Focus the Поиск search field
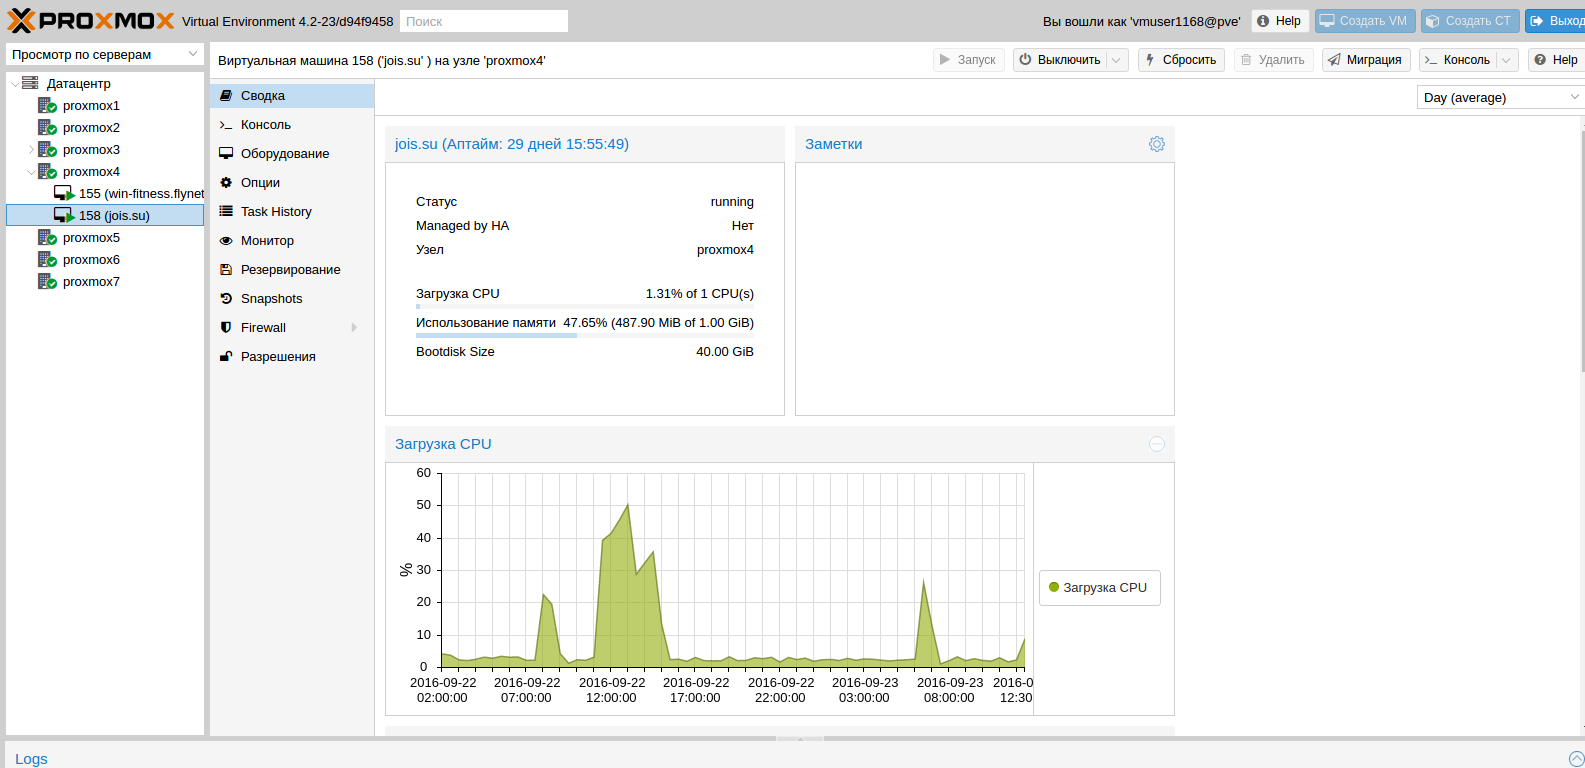The image size is (1585, 768). (x=484, y=21)
